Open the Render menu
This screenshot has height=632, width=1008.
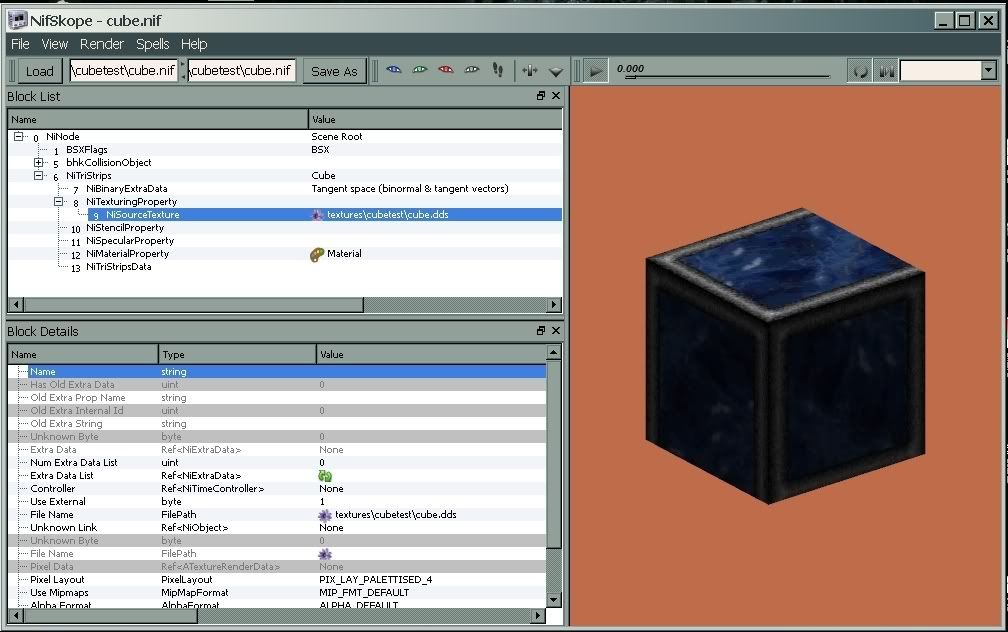click(x=102, y=44)
